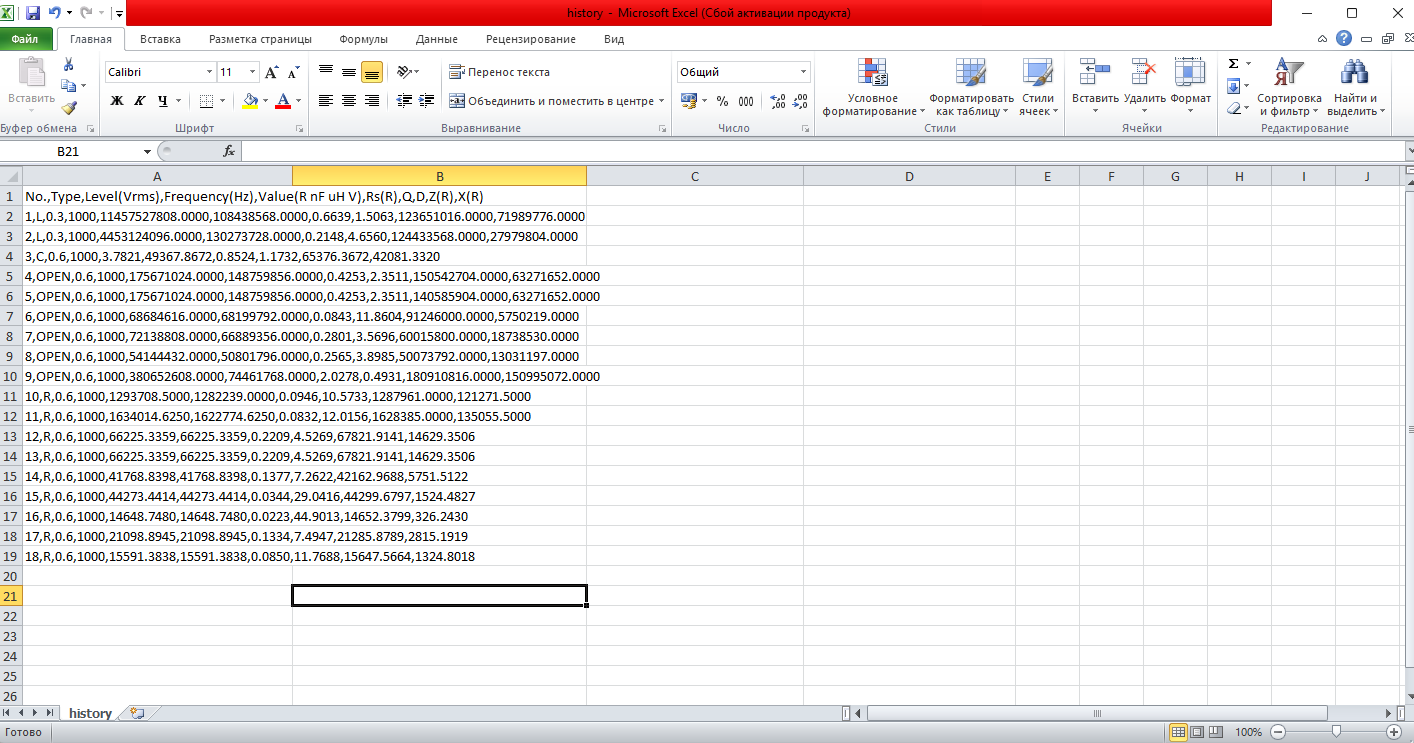Select the history sheet tab
The width and height of the screenshot is (1414, 743).
(90, 713)
